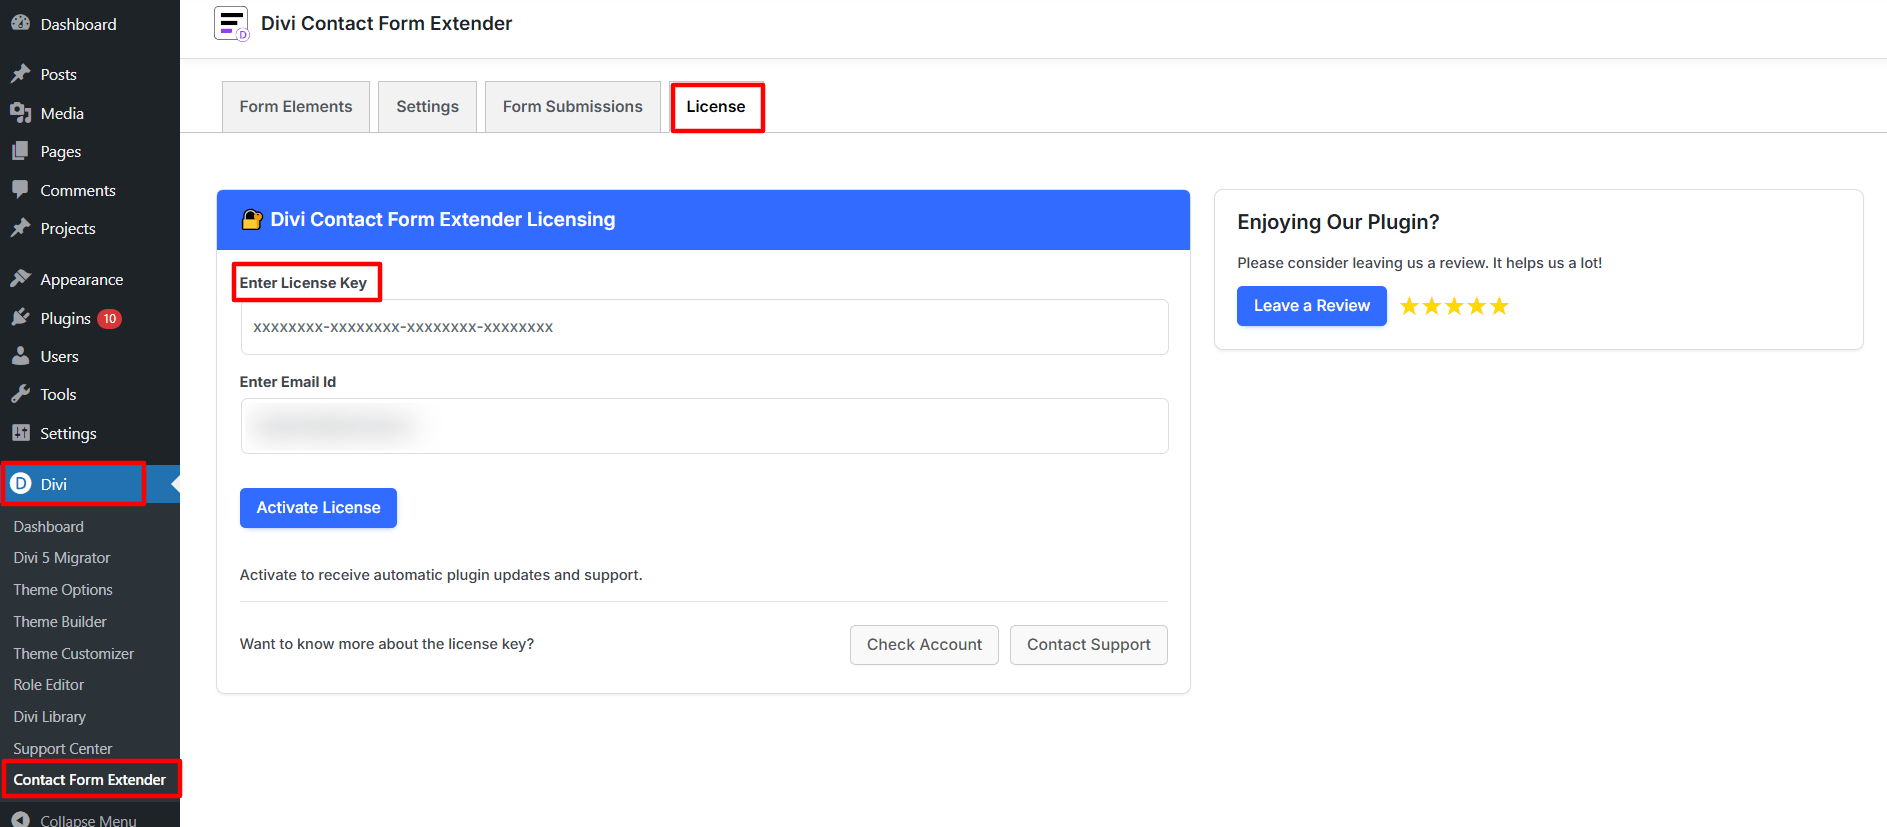Image resolution: width=1887 pixels, height=827 pixels.
Task: Click the Leave a Review button
Action: tap(1311, 306)
